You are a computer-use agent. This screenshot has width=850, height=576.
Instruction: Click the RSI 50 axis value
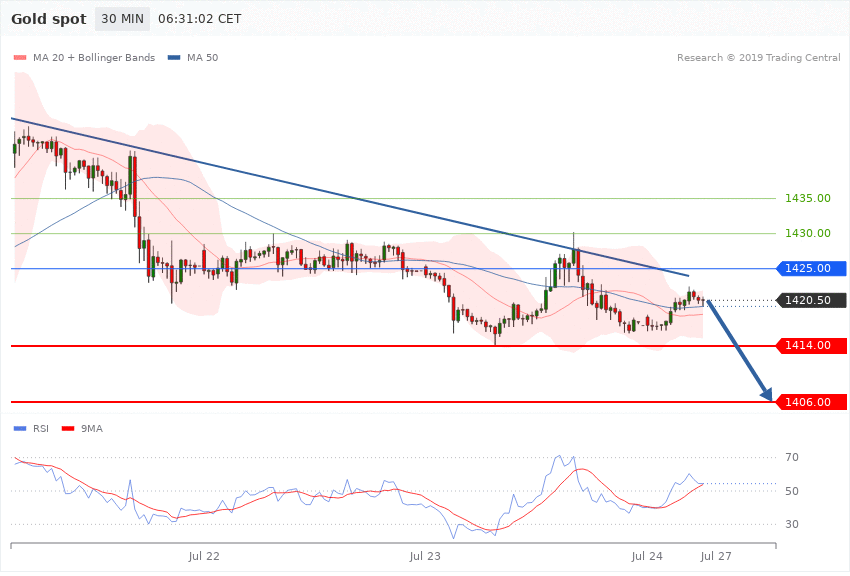[x=792, y=491]
